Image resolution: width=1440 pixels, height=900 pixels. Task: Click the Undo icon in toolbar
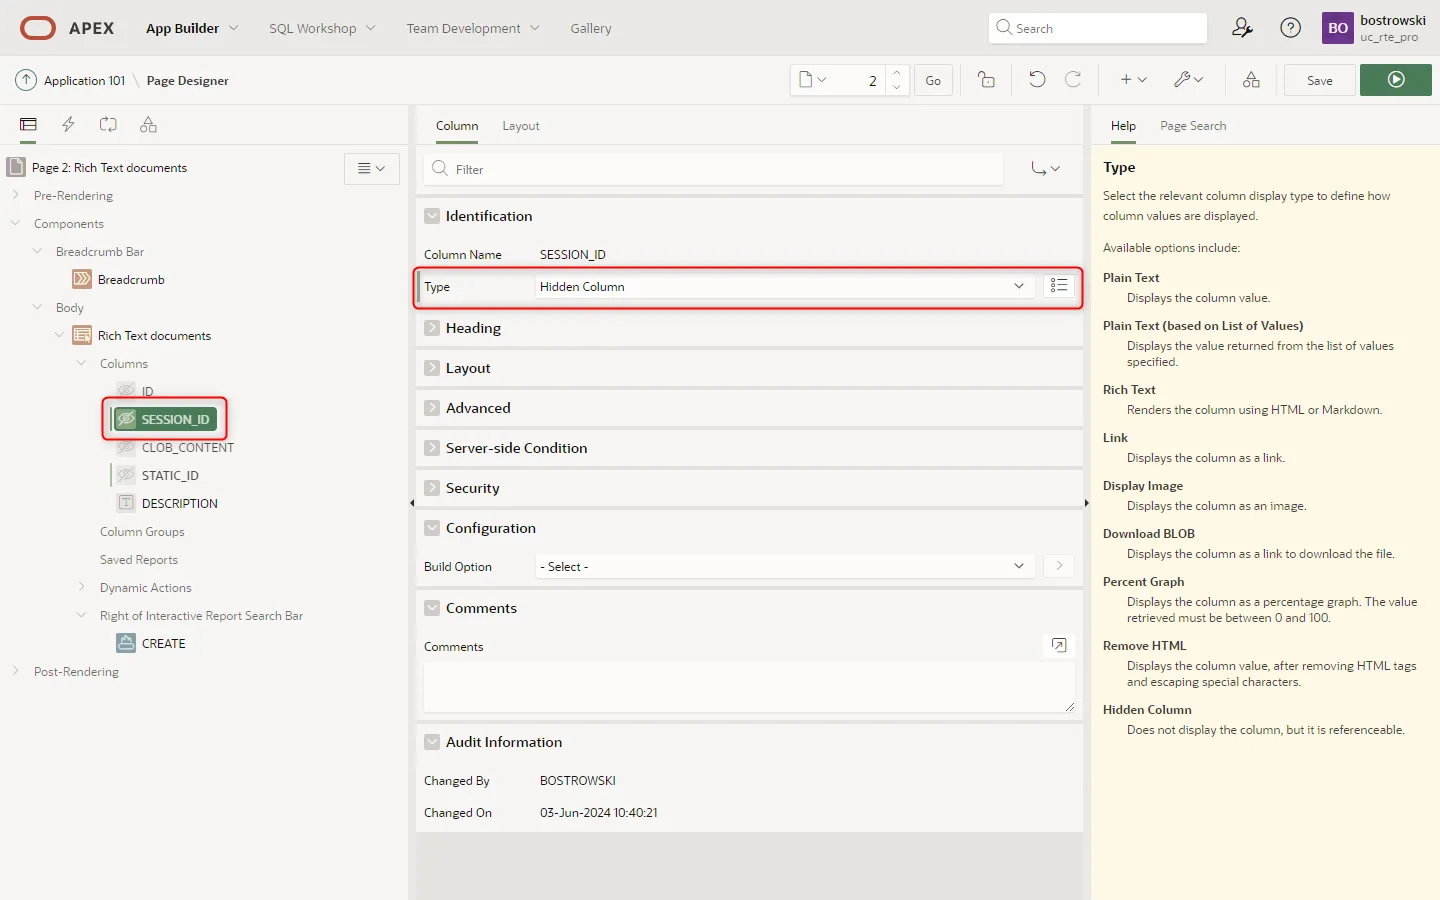1037,80
